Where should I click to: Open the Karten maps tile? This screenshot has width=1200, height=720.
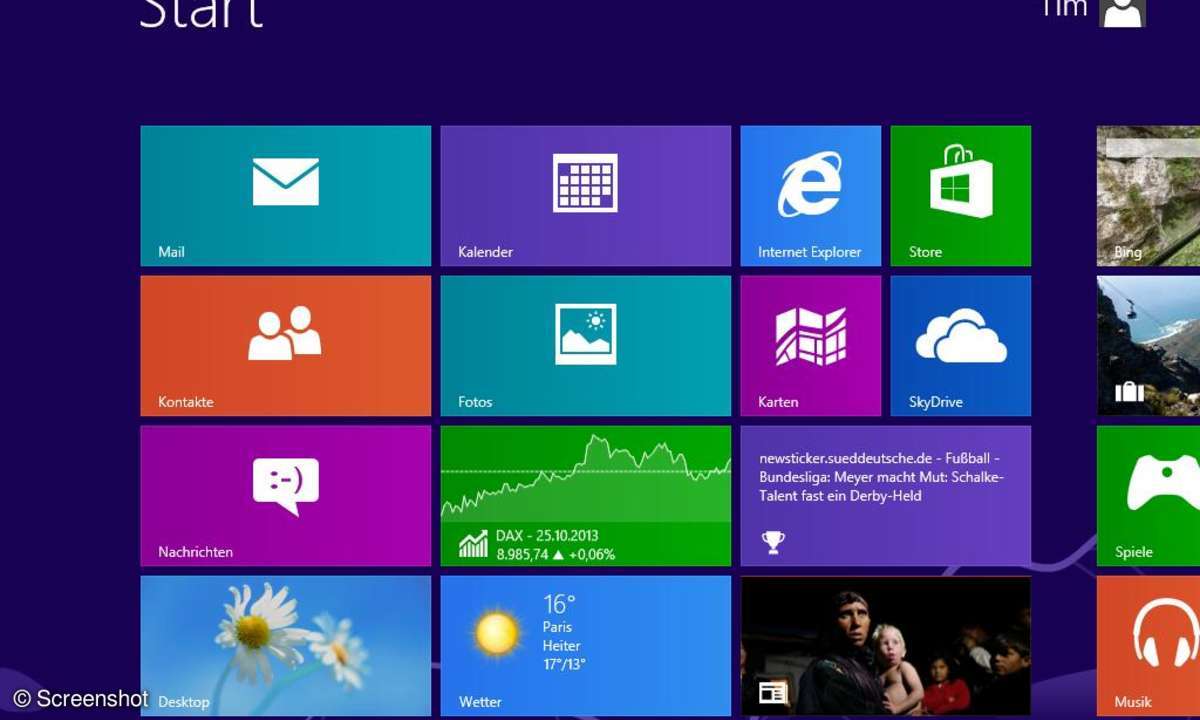point(811,346)
